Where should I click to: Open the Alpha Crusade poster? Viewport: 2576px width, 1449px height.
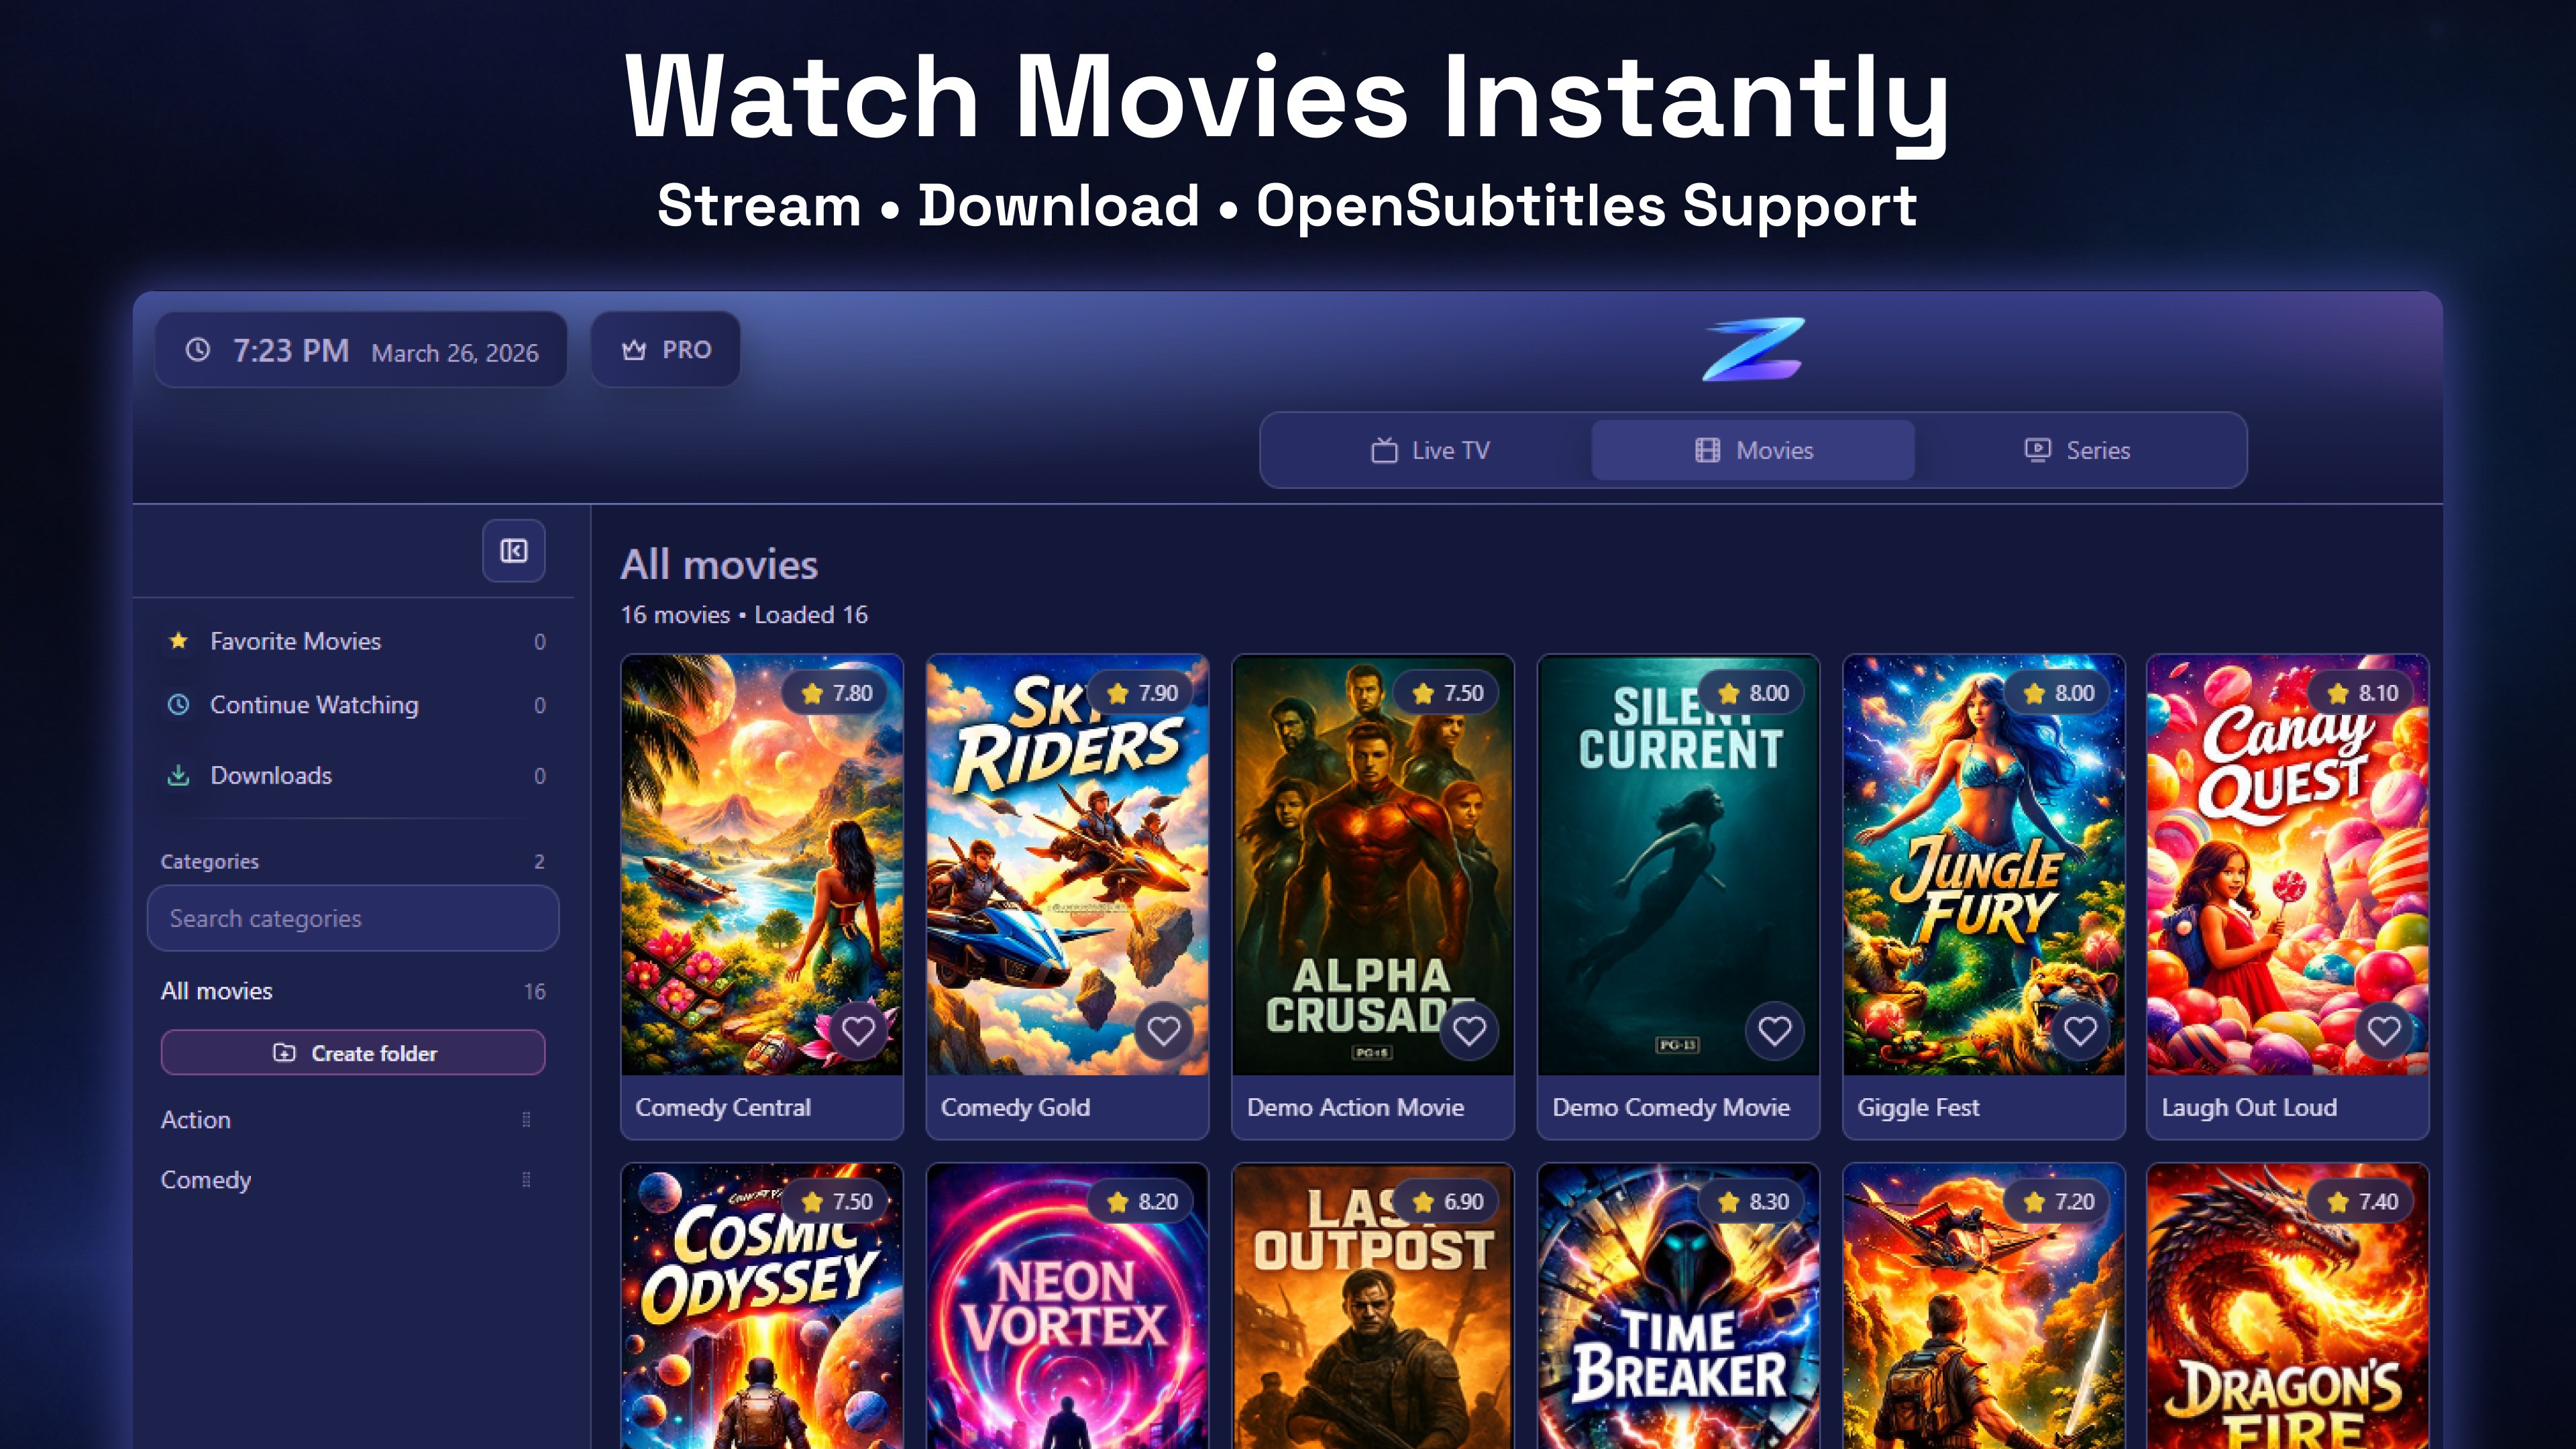[1373, 865]
